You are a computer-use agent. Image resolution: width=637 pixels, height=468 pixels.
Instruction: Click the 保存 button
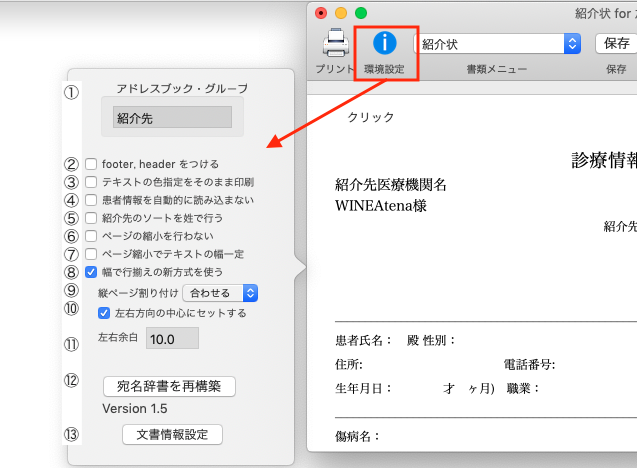click(x=616, y=43)
